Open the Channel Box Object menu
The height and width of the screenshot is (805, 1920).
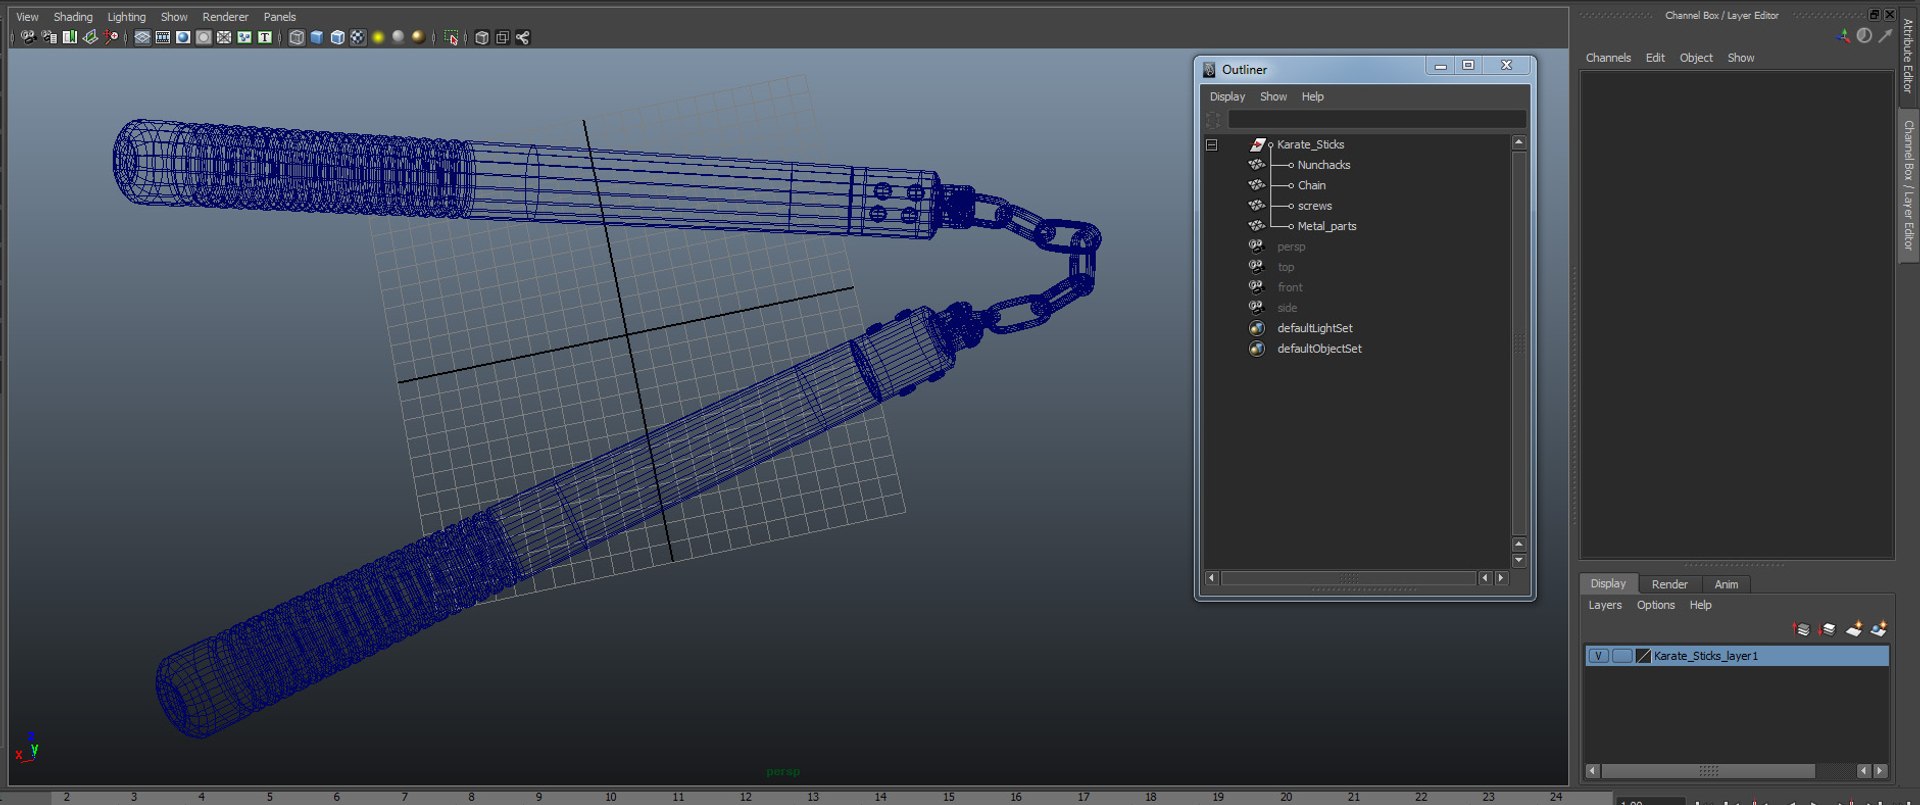(x=1696, y=58)
